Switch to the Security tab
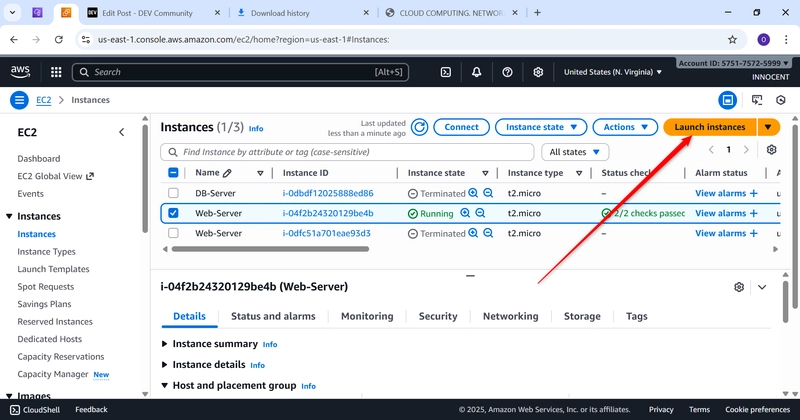 pyautogui.click(x=438, y=316)
